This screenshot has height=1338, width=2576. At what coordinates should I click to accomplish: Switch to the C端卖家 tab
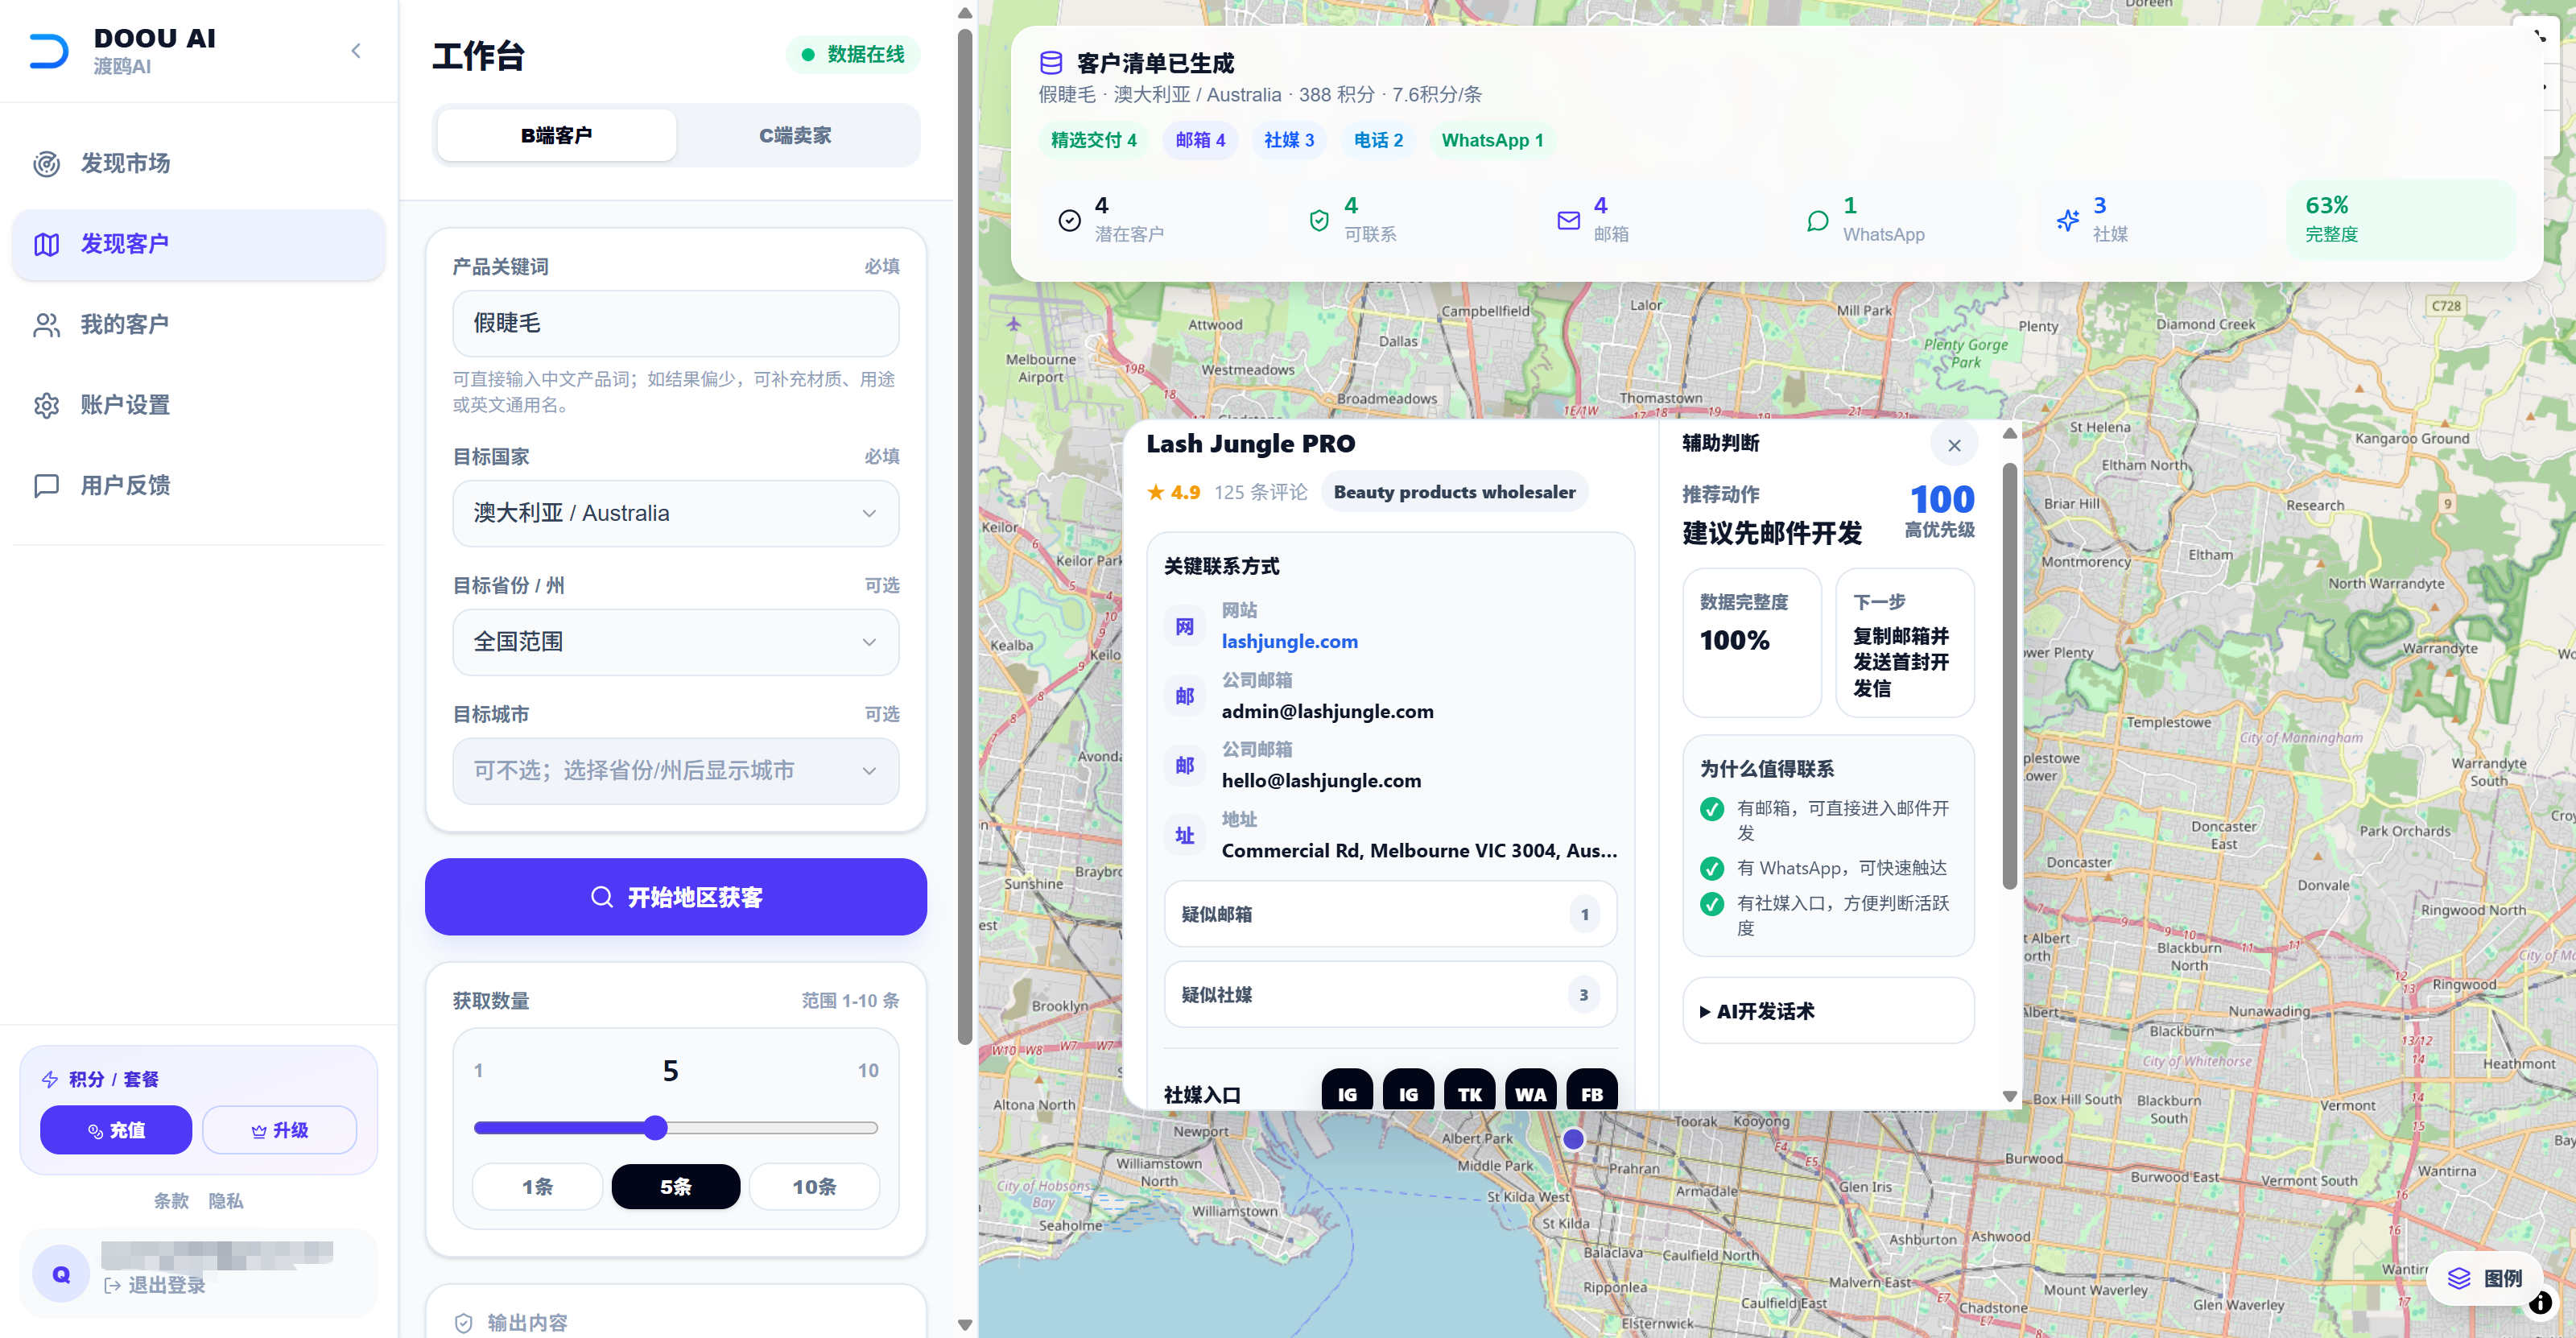point(795,135)
